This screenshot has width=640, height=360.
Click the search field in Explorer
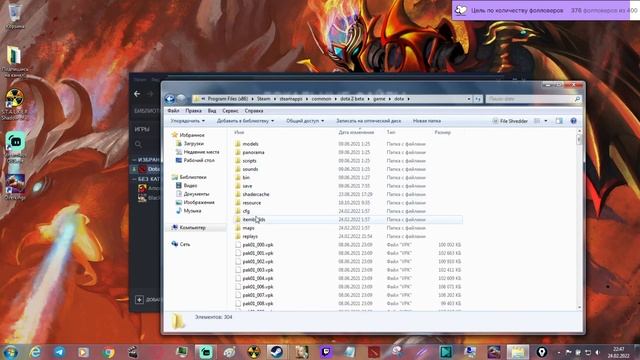click(533, 99)
